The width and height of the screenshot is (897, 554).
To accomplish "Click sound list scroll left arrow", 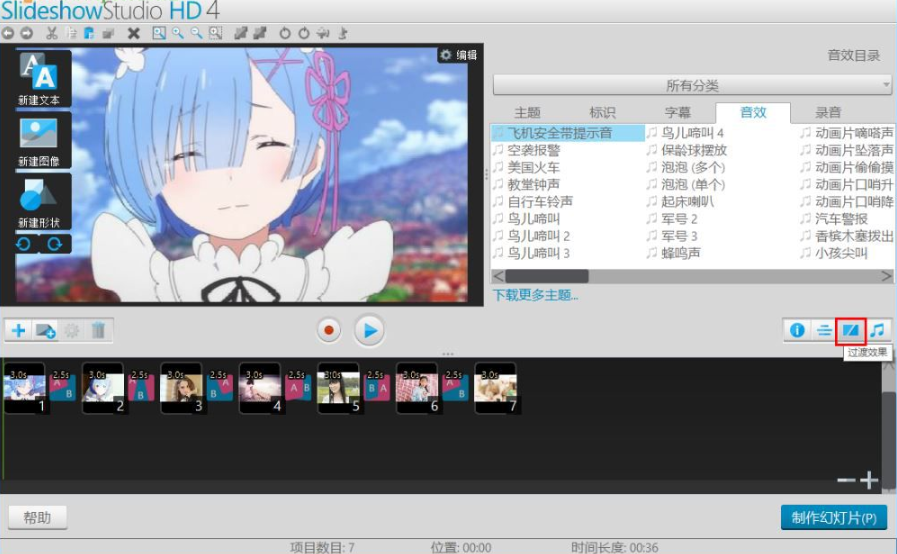I will tap(498, 276).
